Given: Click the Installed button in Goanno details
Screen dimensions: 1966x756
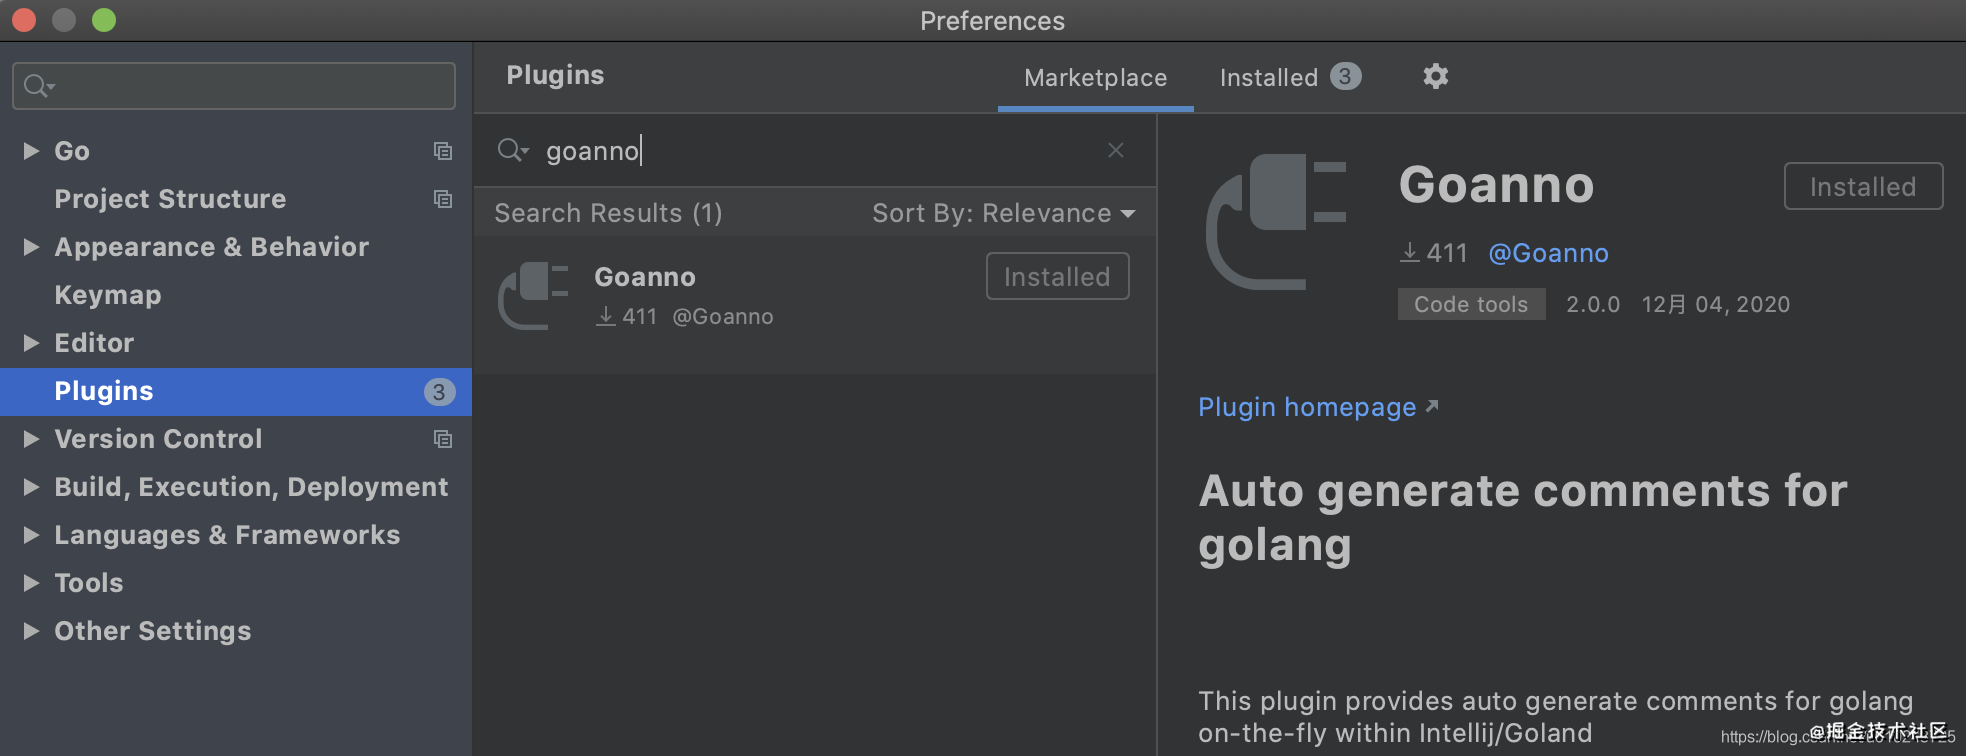Looking at the screenshot, I should (1862, 187).
